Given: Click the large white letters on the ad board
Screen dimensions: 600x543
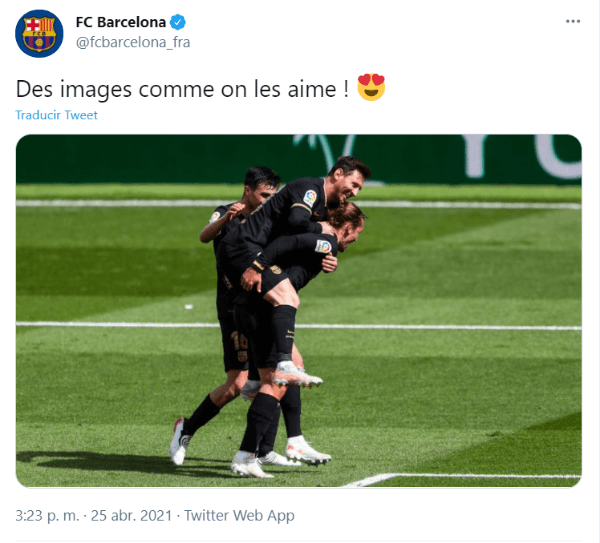Looking at the screenshot, I should coord(522,156).
